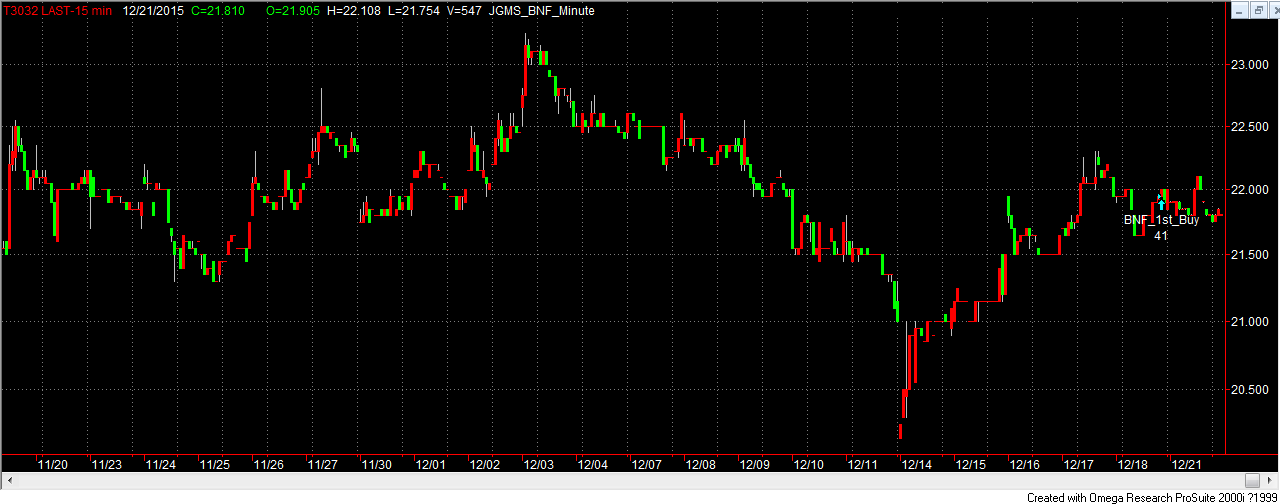1280x504 pixels.
Task: Click the 22.000 price axis label
Action: (x=1250, y=189)
